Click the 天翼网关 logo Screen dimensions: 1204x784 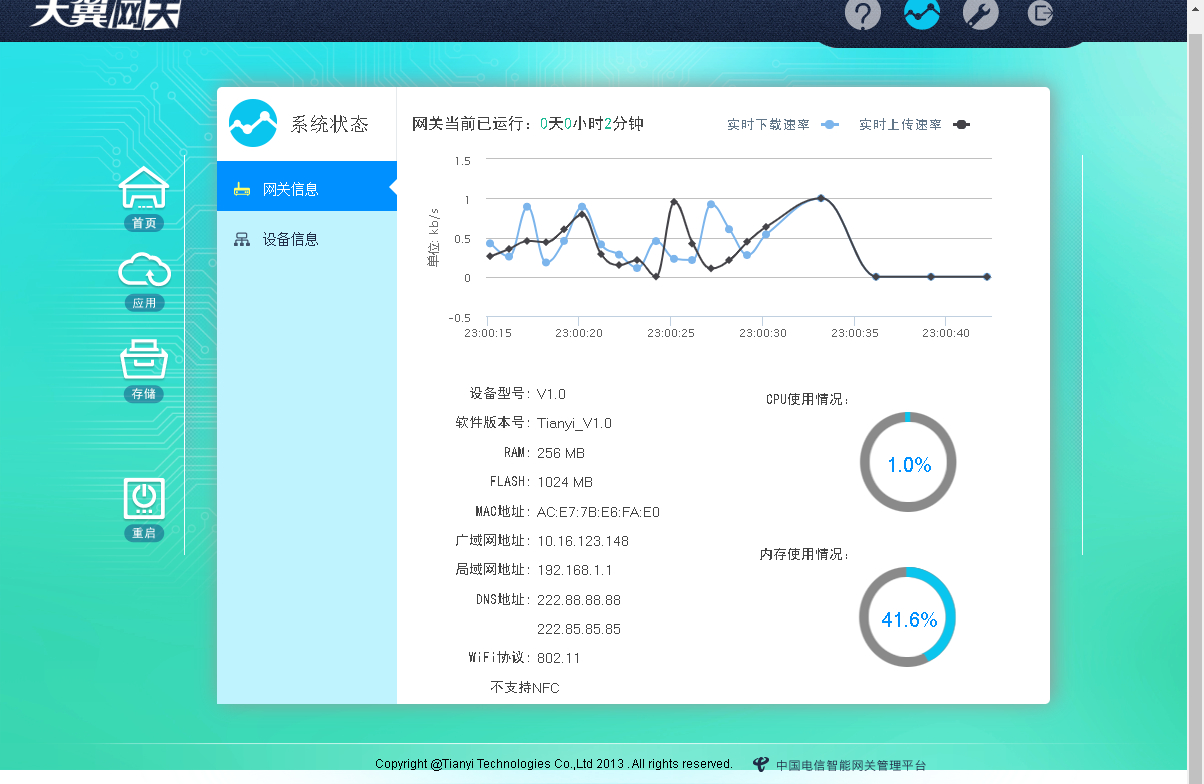pos(105,14)
